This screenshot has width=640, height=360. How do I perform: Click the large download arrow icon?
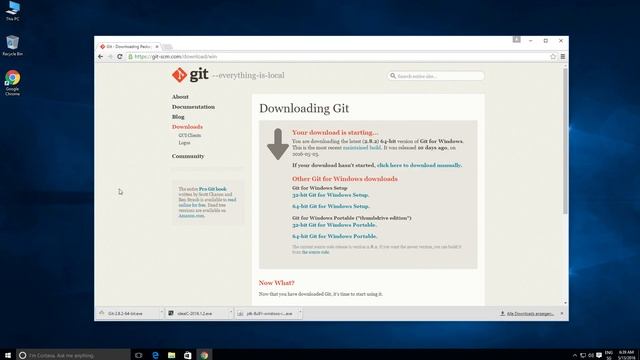pos(278,144)
